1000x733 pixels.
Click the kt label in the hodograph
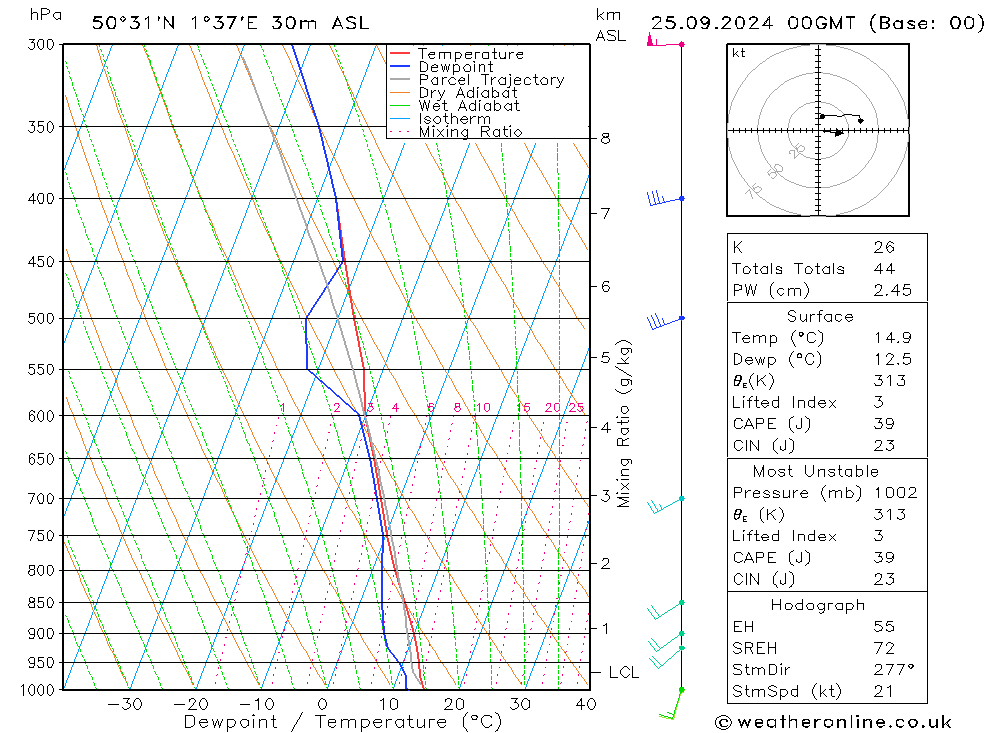[739, 53]
